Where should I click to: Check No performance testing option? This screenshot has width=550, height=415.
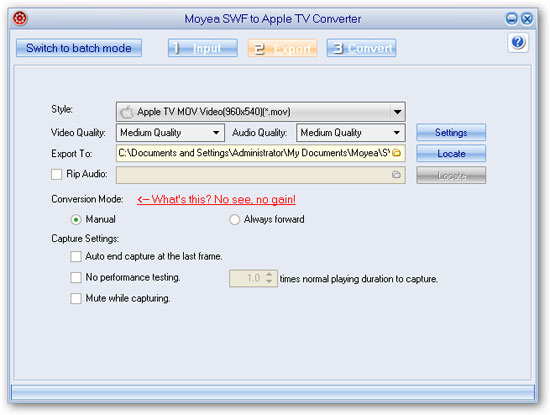(x=76, y=277)
